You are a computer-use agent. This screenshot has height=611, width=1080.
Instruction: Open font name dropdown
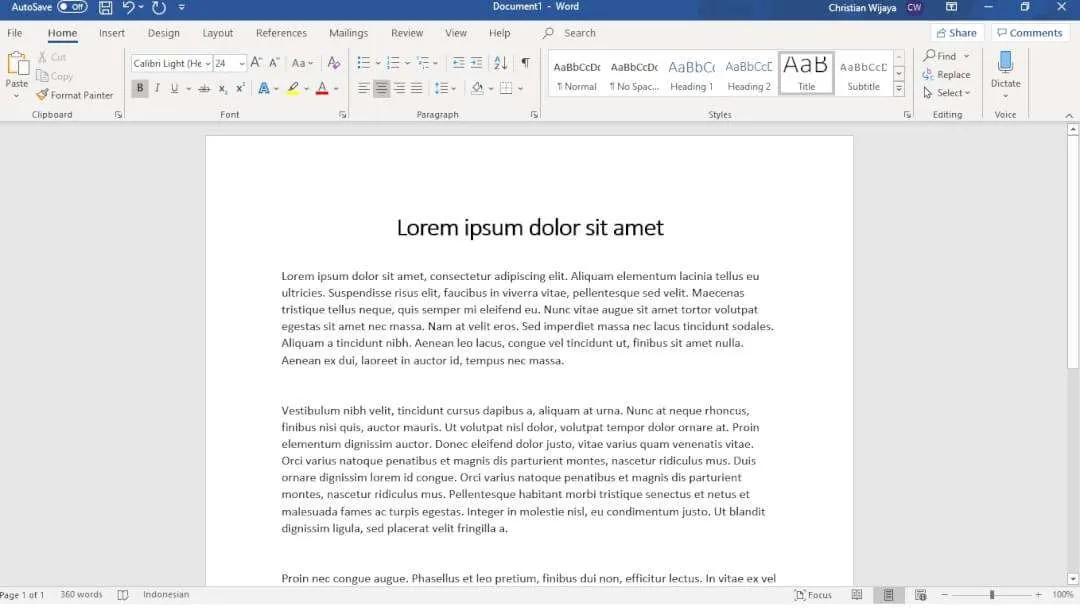click(x=208, y=63)
